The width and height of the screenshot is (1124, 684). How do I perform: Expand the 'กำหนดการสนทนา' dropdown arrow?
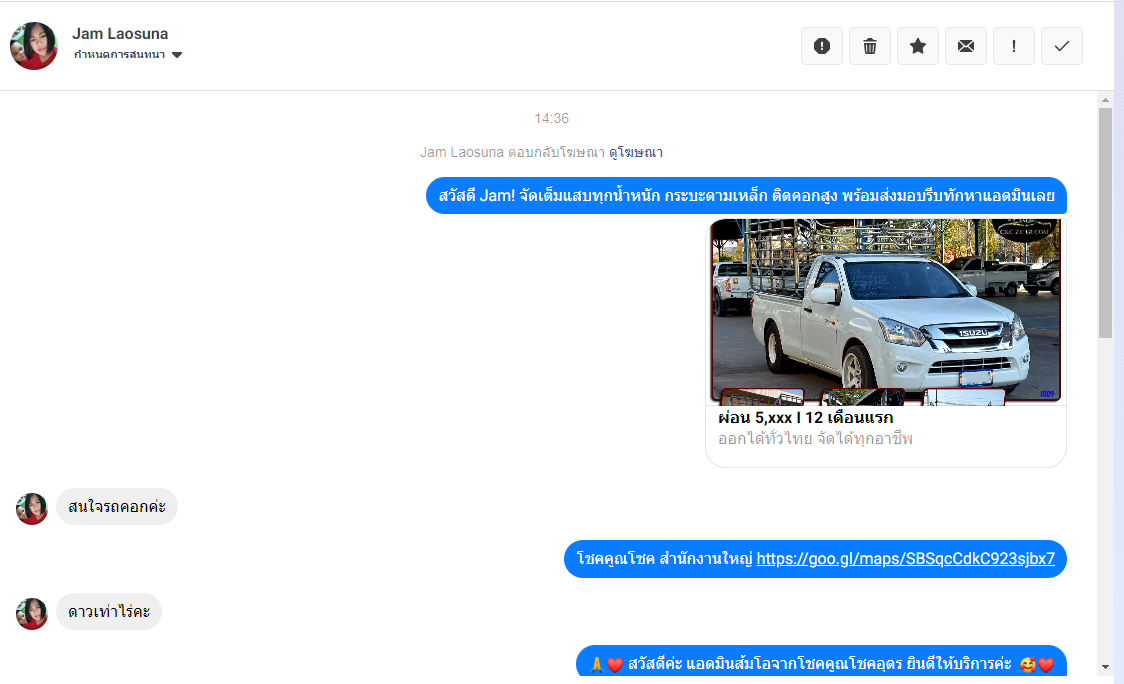pos(177,55)
